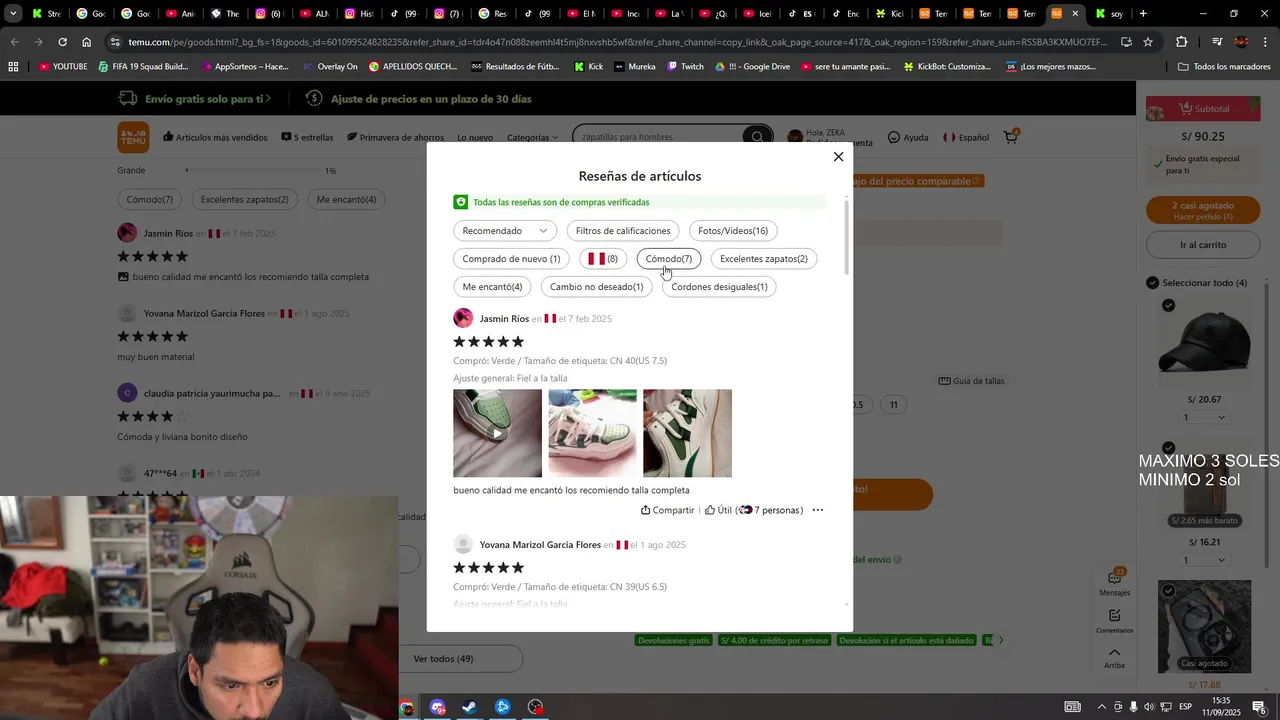
Task: Open the Twitch bookmark
Action: coord(685,67)
